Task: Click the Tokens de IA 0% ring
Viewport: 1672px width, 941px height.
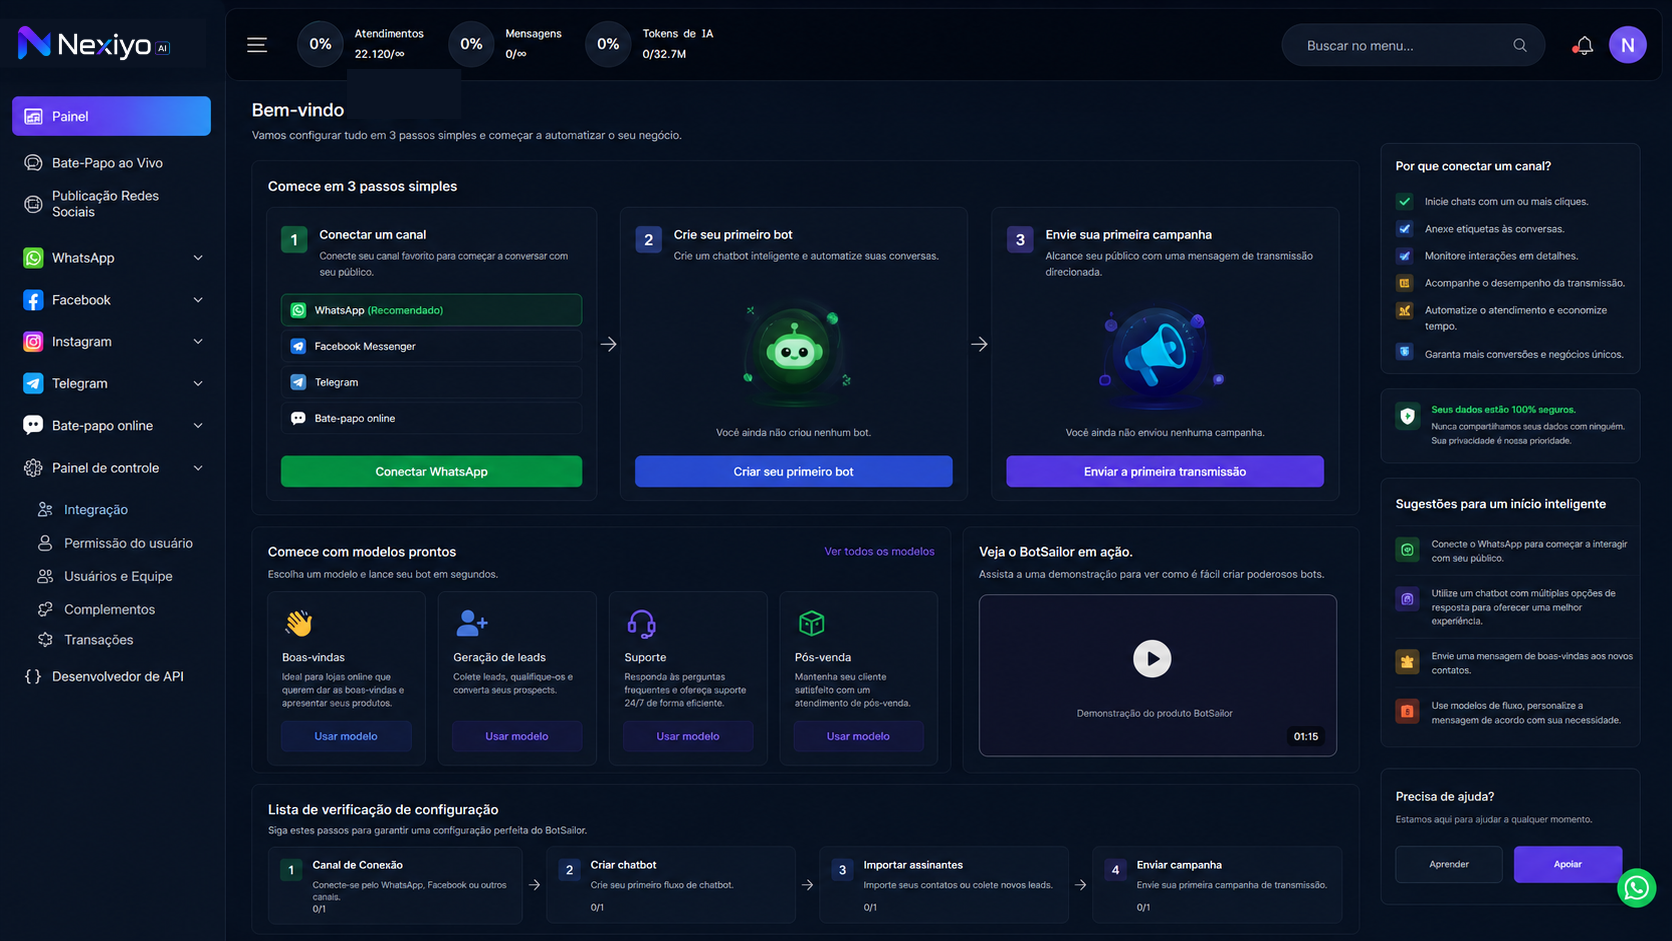Action: click(x=608, y=44)
